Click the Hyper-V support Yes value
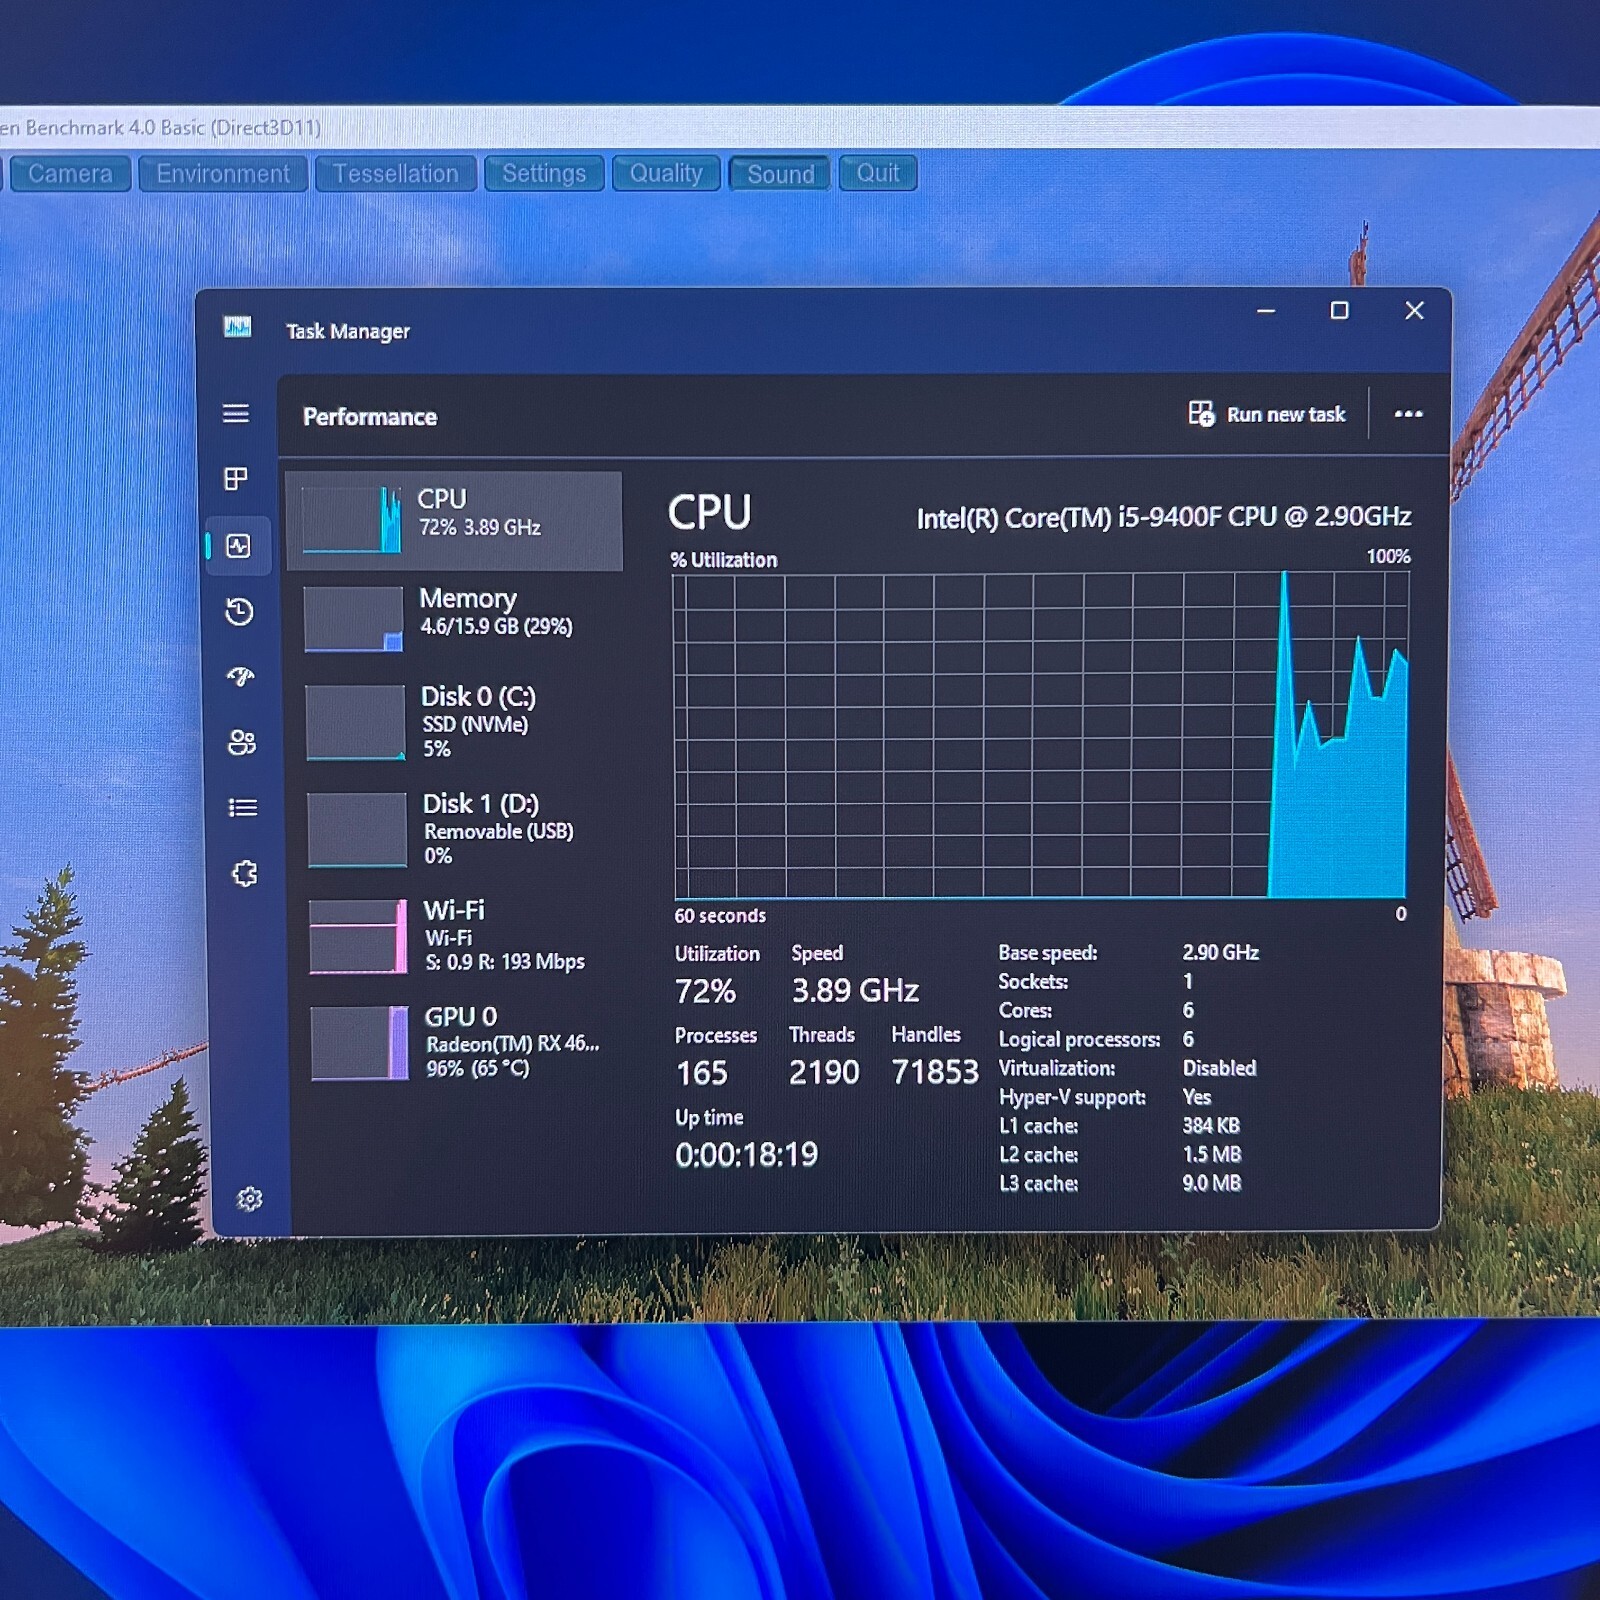Image resolution: width=1600 pixels, height=1600 pixels. pos(1196,1097)
